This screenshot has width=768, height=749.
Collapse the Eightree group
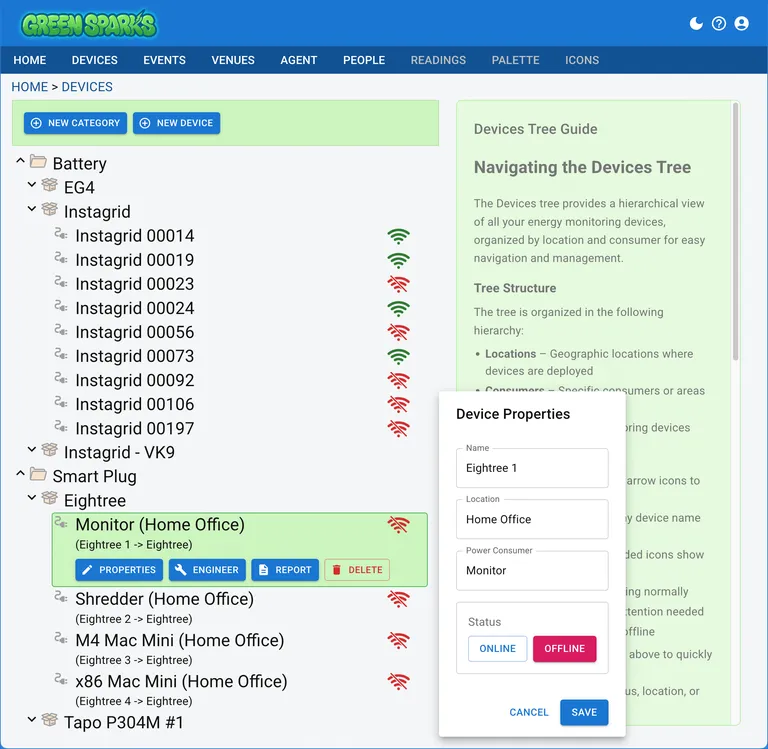[32, 499]
